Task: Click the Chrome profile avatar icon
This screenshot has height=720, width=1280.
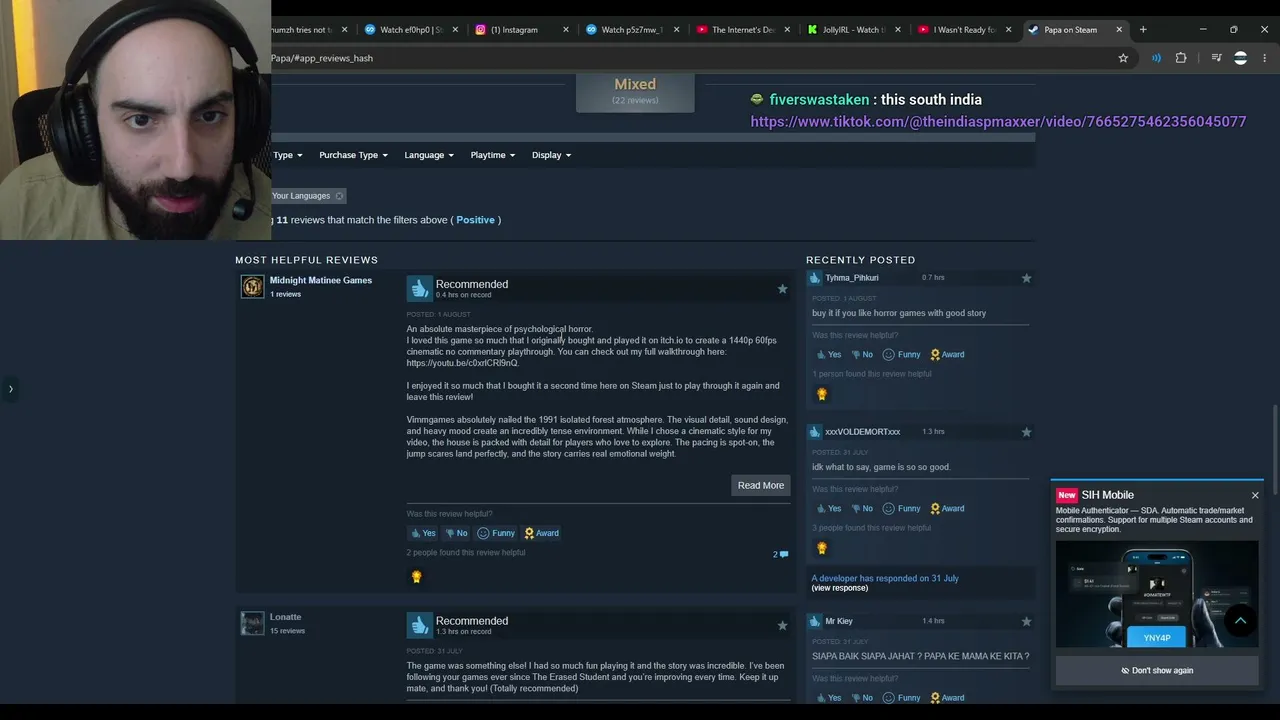Action: point(1241,58)
